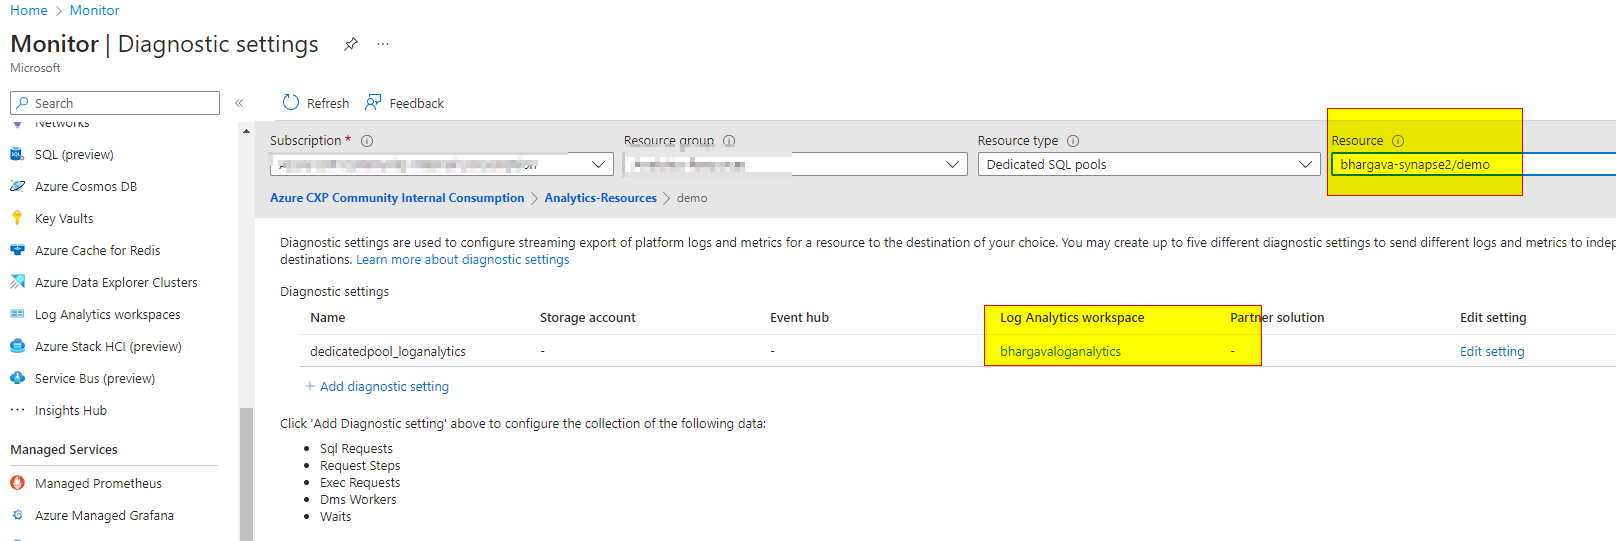1616x541 pixels.
Task: Collapse the sidebar with double chevron icon
Action: pyautogui.click(x=239, y=103)
